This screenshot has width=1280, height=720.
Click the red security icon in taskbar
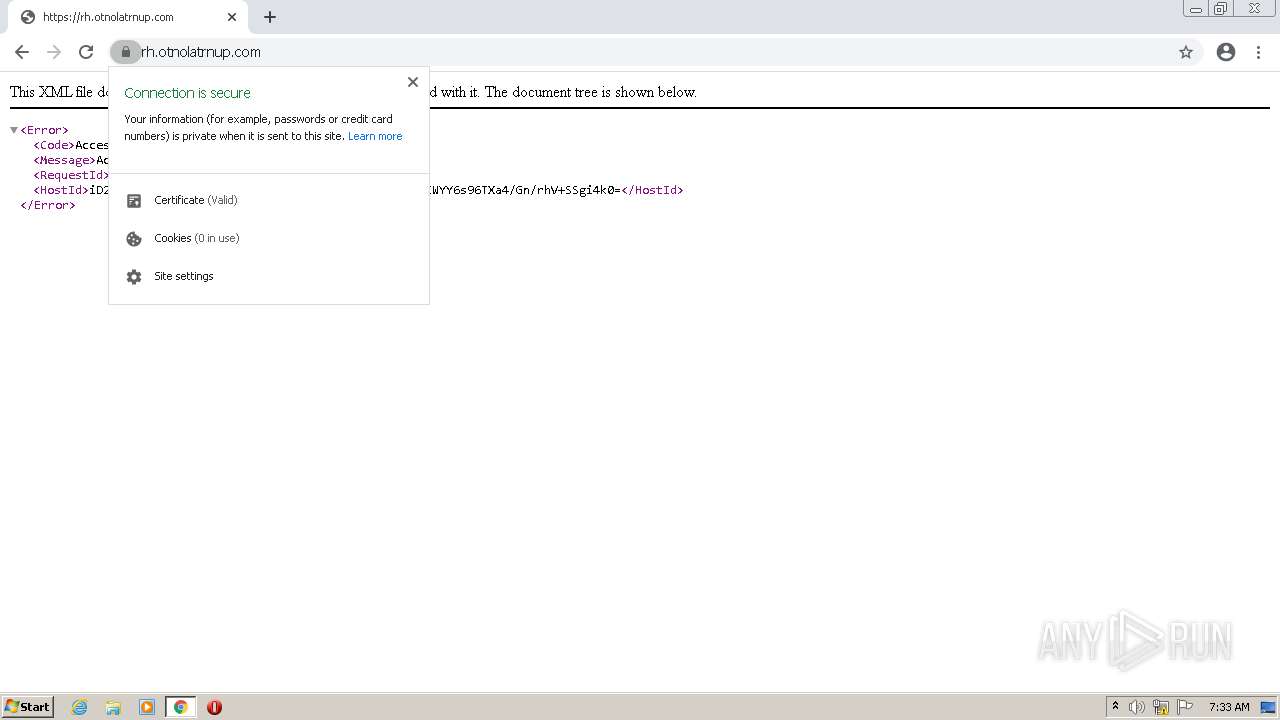[214, 707]
